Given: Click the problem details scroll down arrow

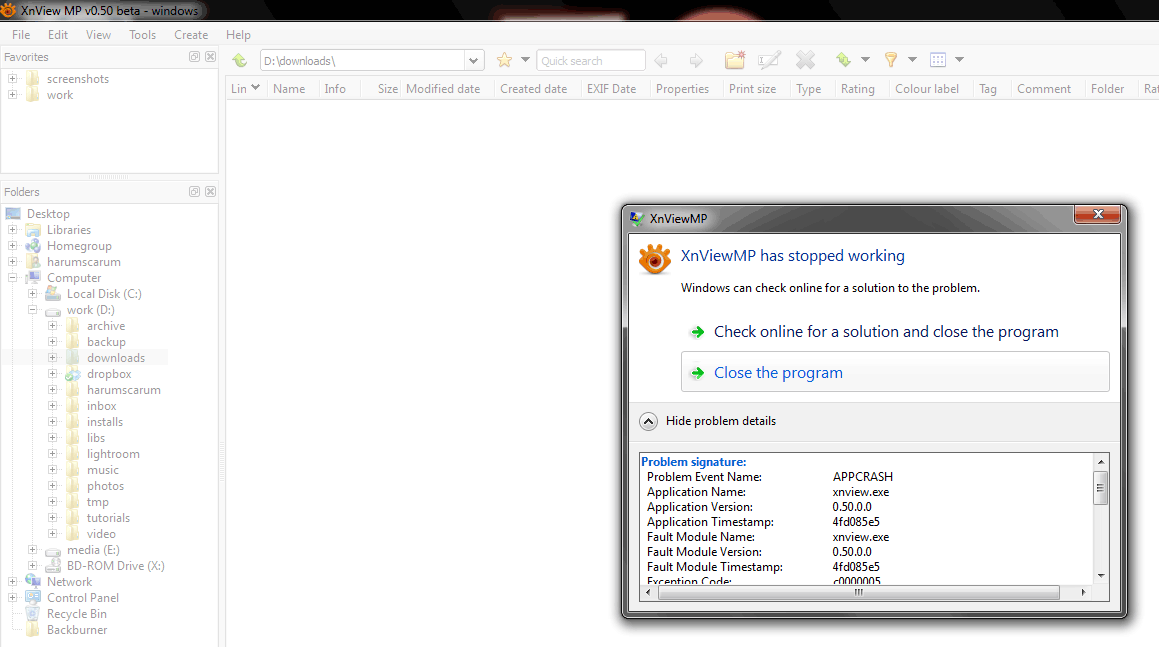Looking at the screenshot, I should click(x=1101, y=576).
